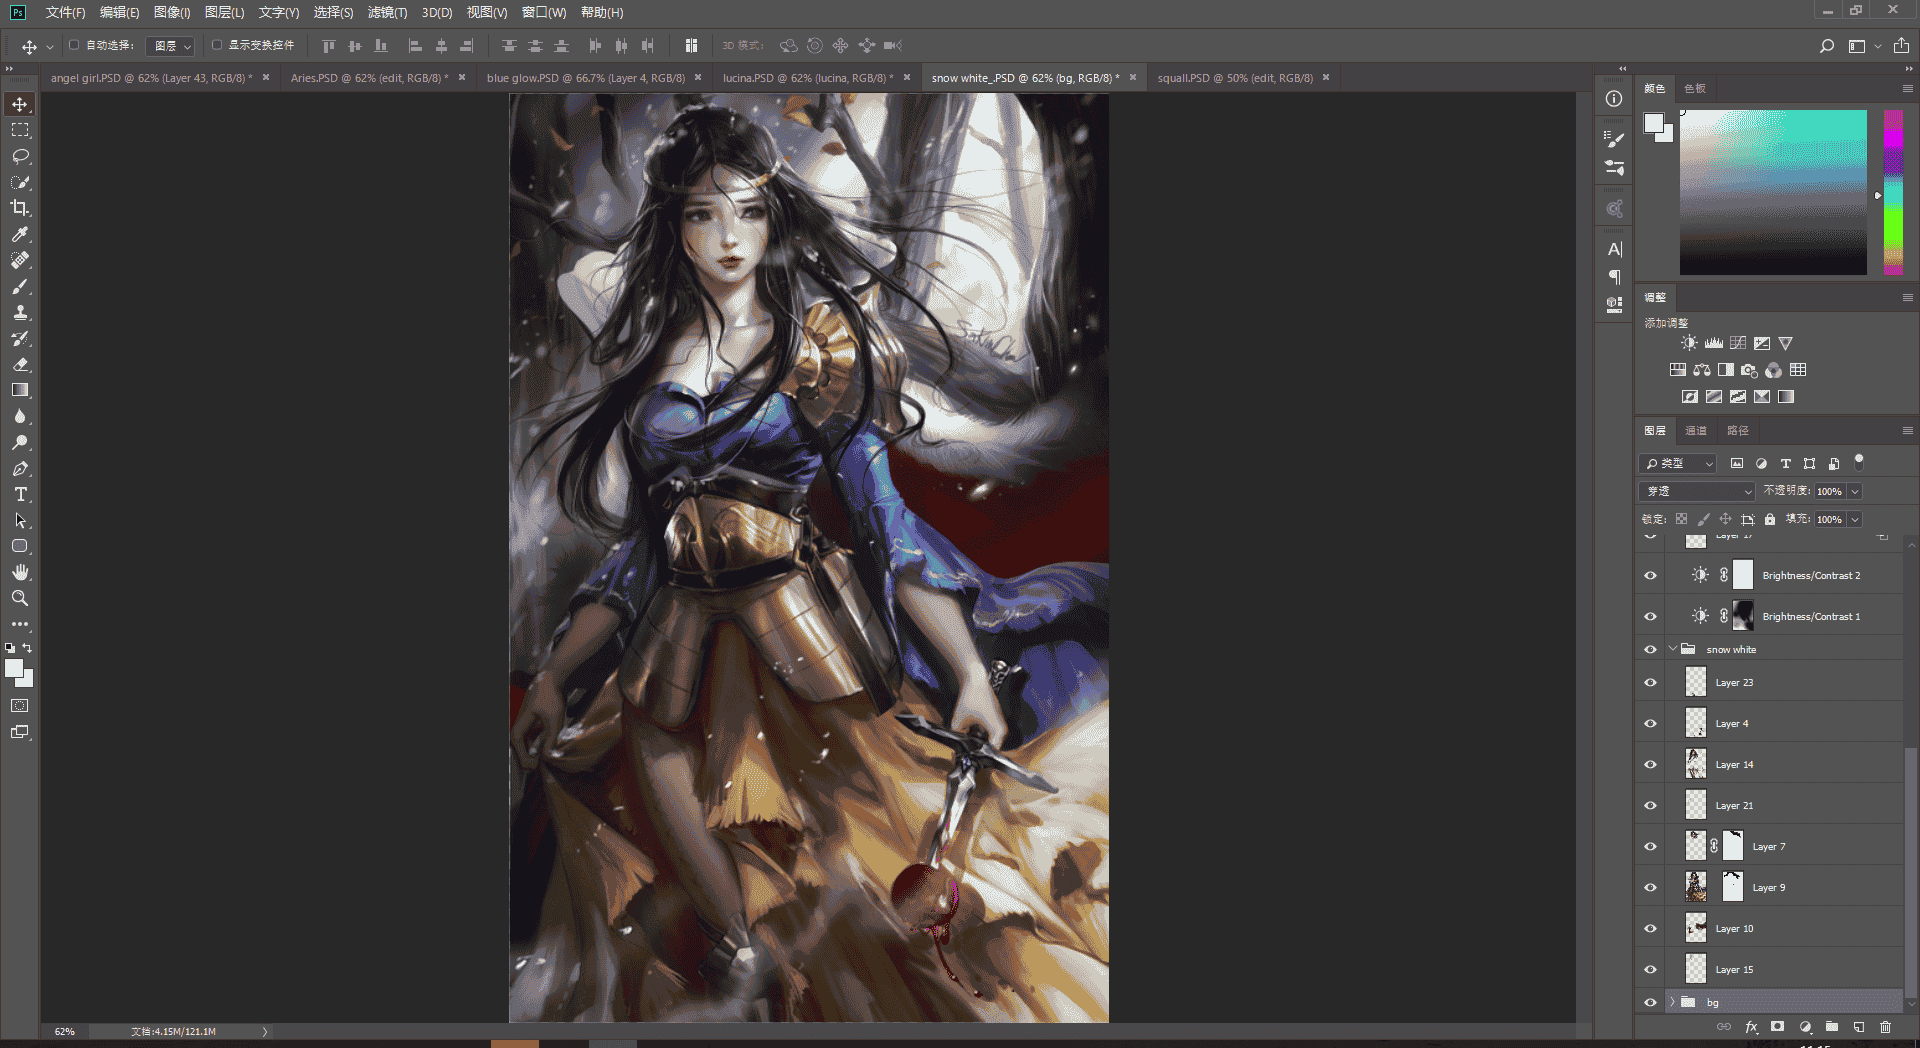The image size is (1920, 1048).
Task: Select the Crop tool
Action: [x=20, y=208]
